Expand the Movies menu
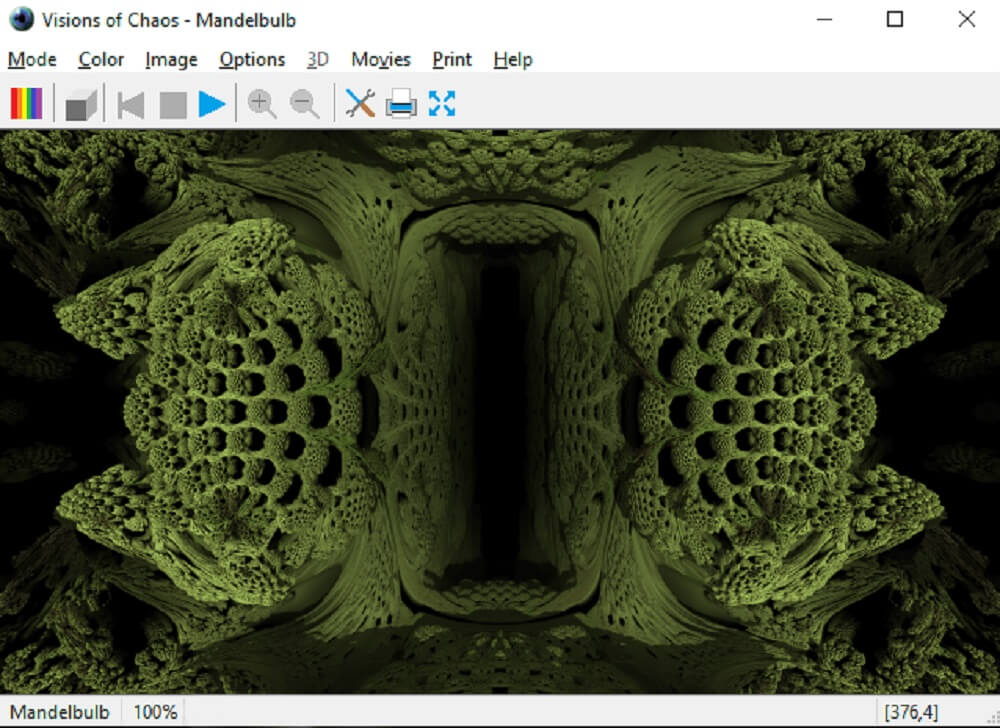Viewport: 1000px width, 728px height. click(381, 60)
